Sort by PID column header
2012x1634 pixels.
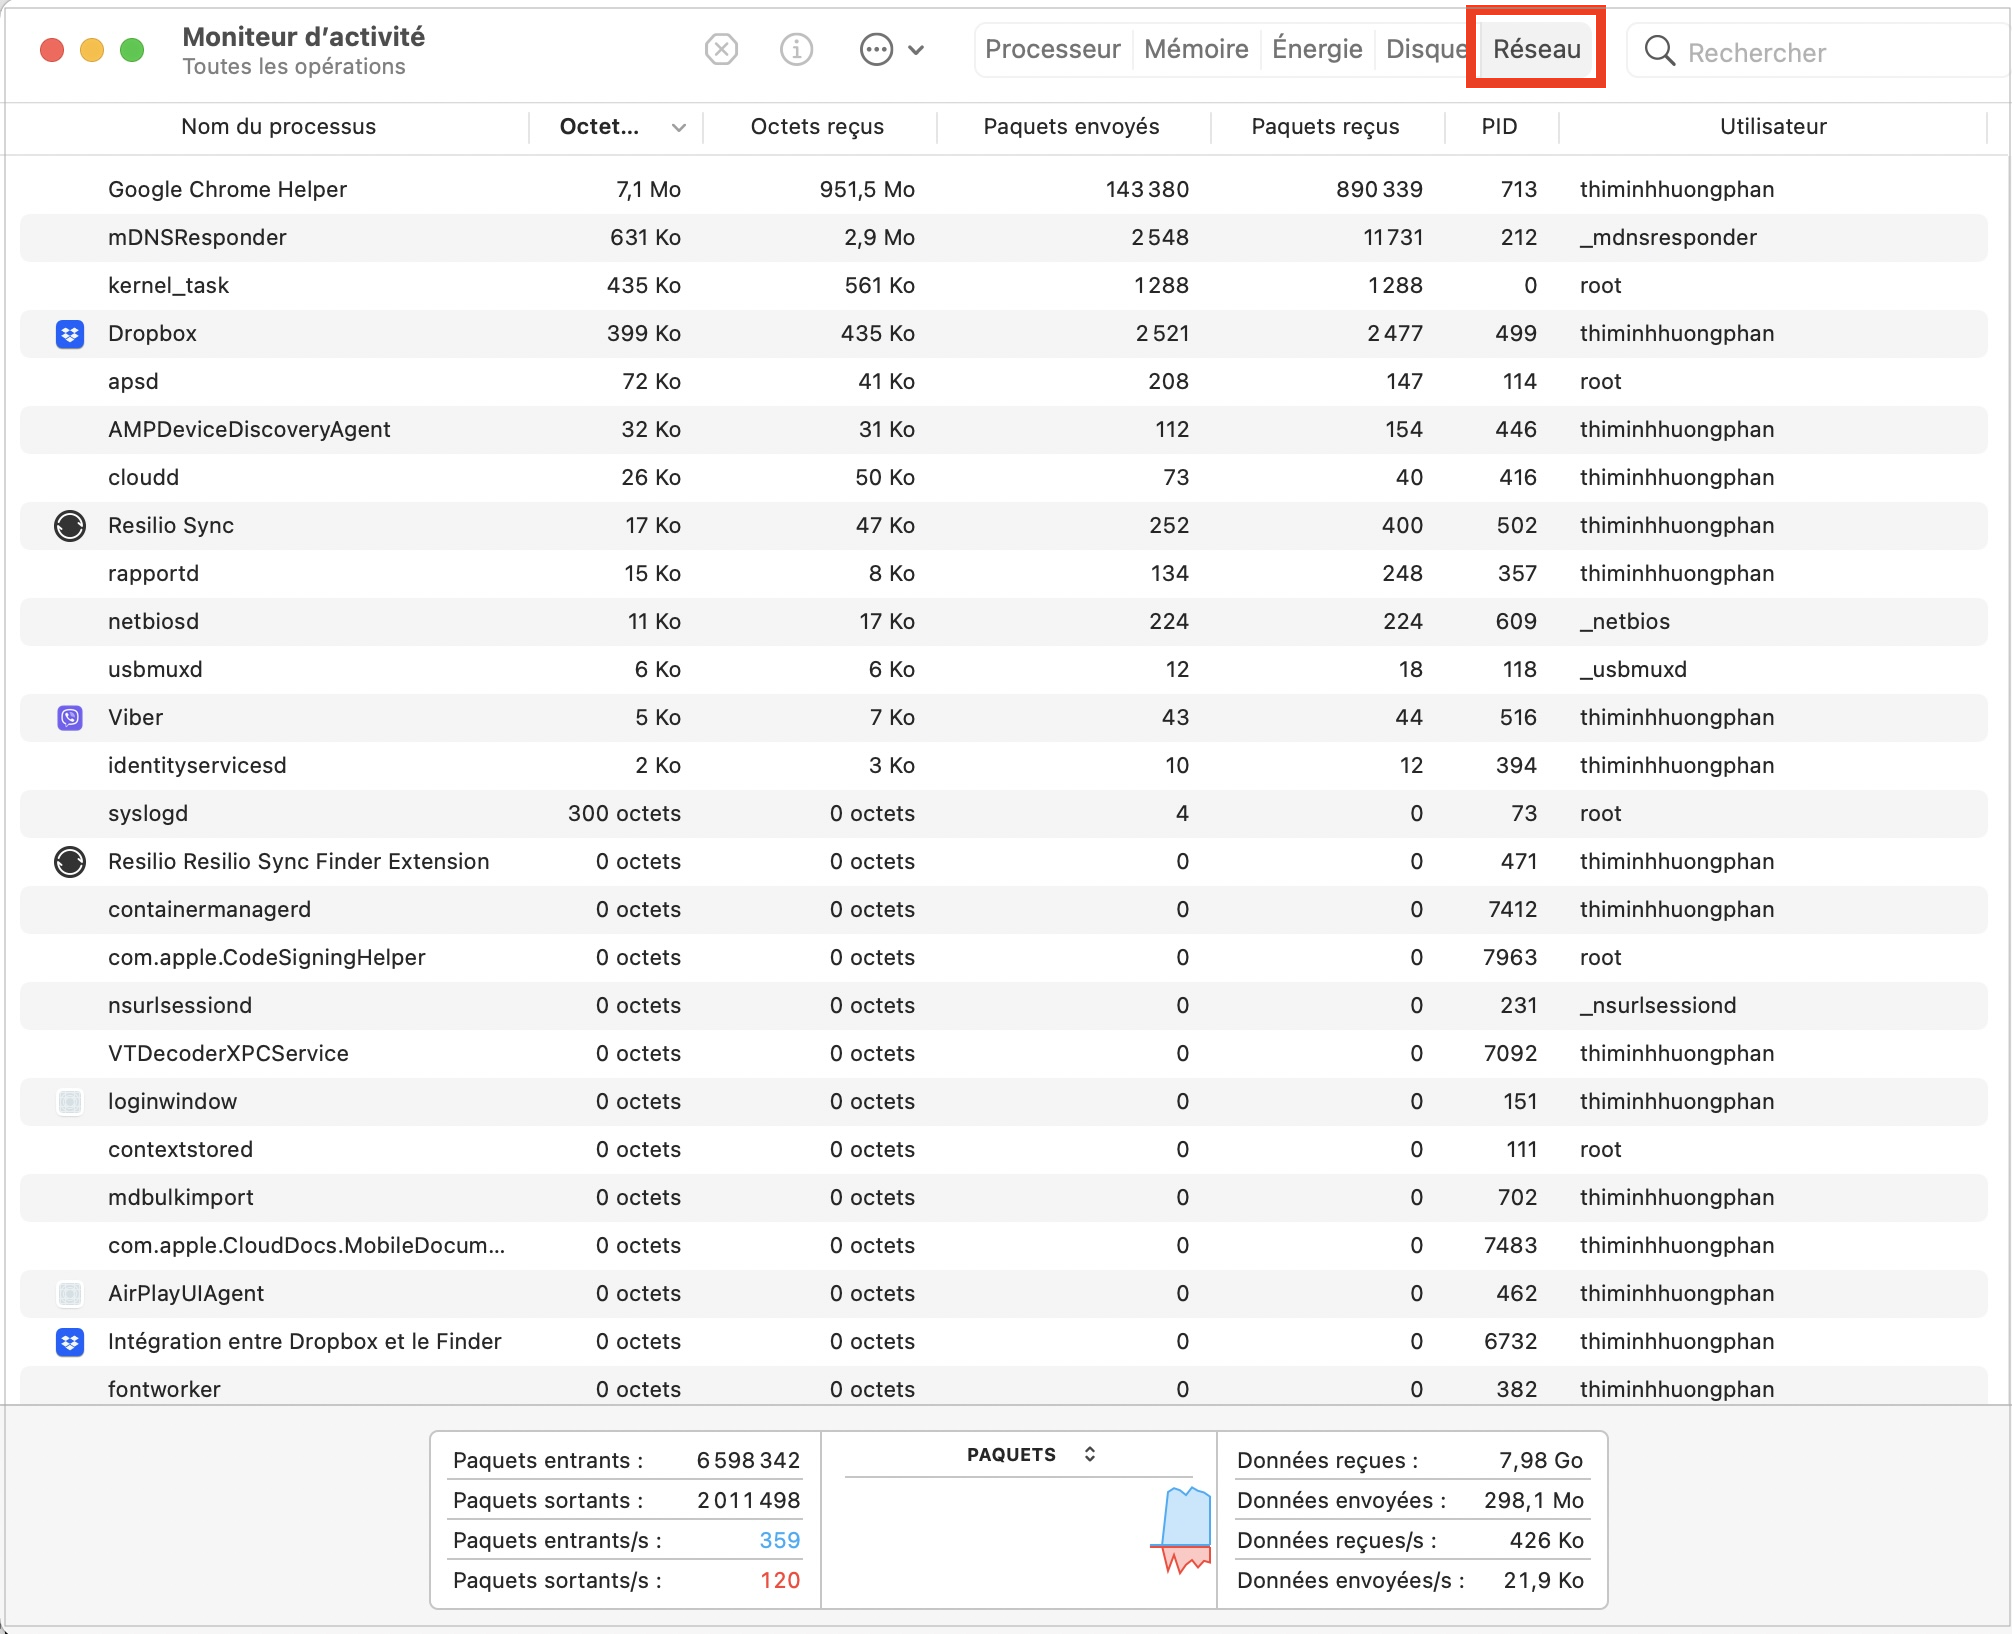1499,127
